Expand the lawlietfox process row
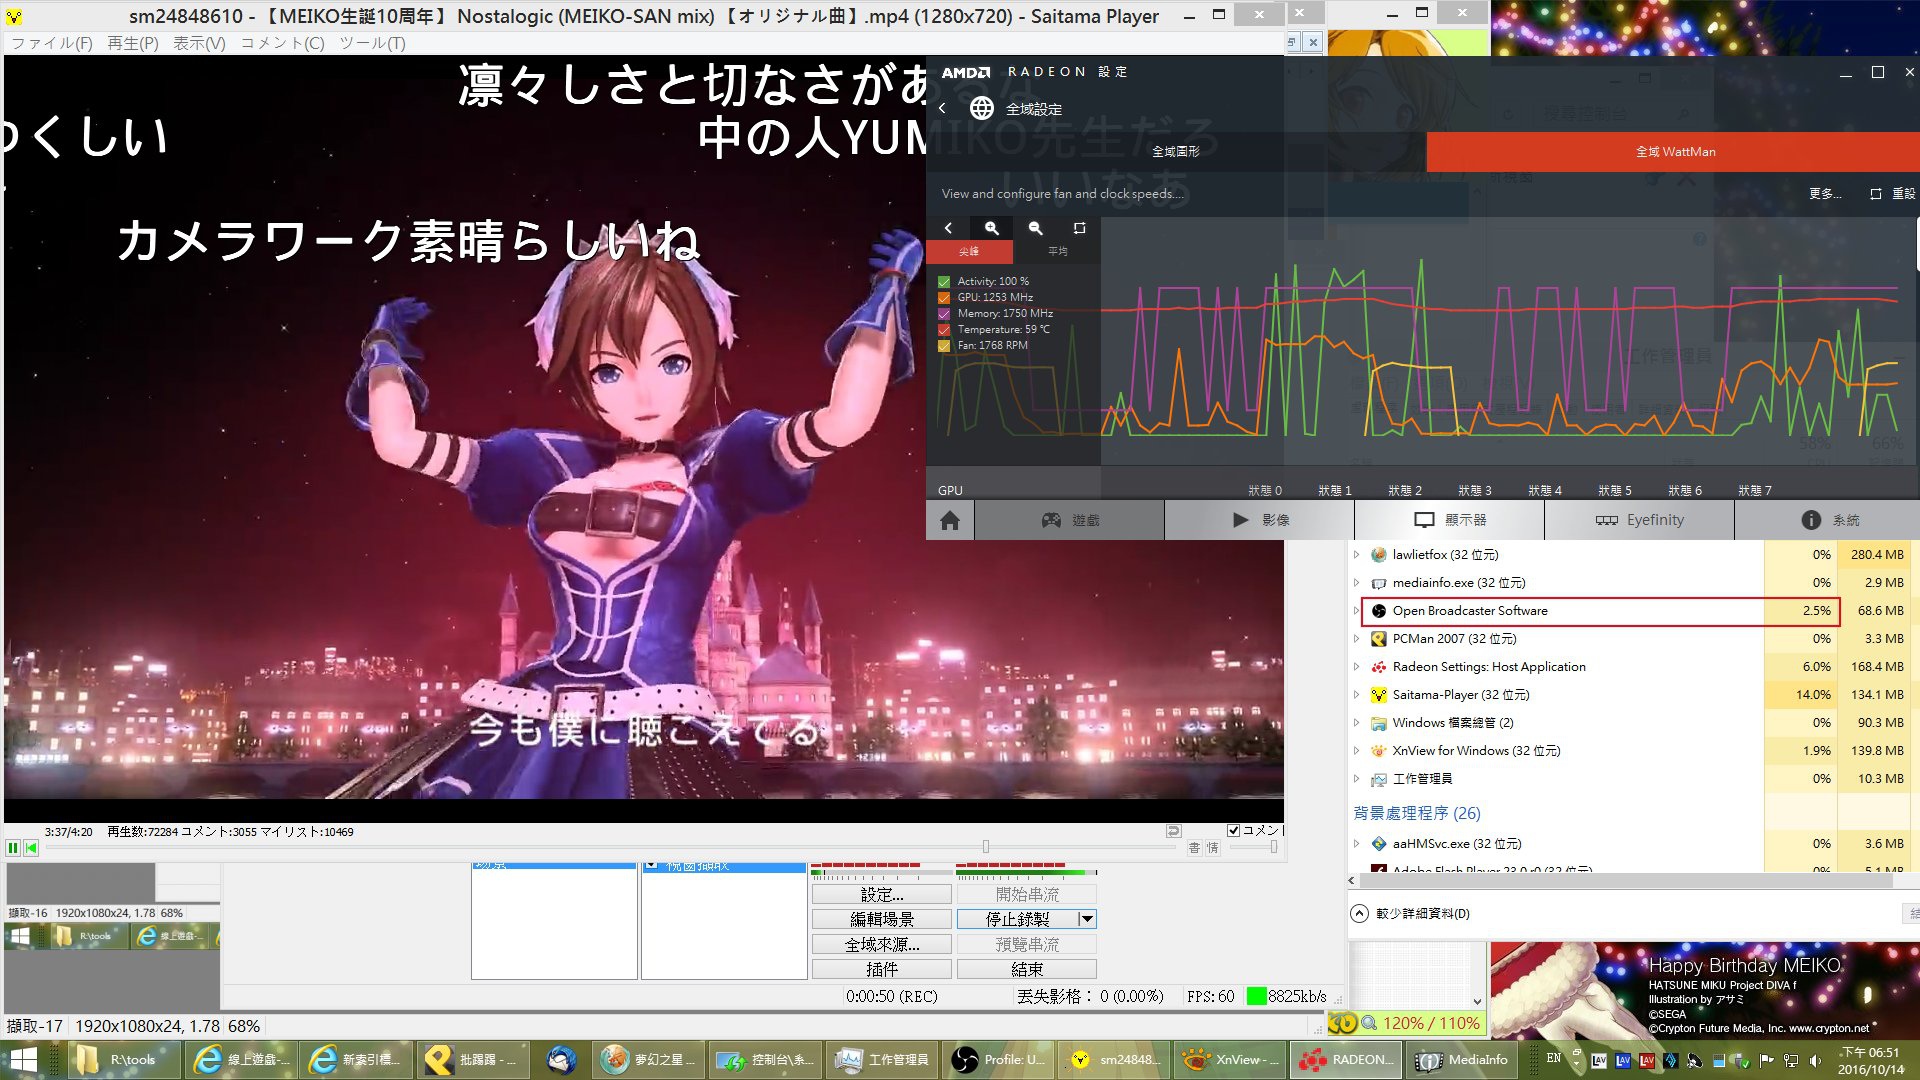 (x=1357, y=555)
